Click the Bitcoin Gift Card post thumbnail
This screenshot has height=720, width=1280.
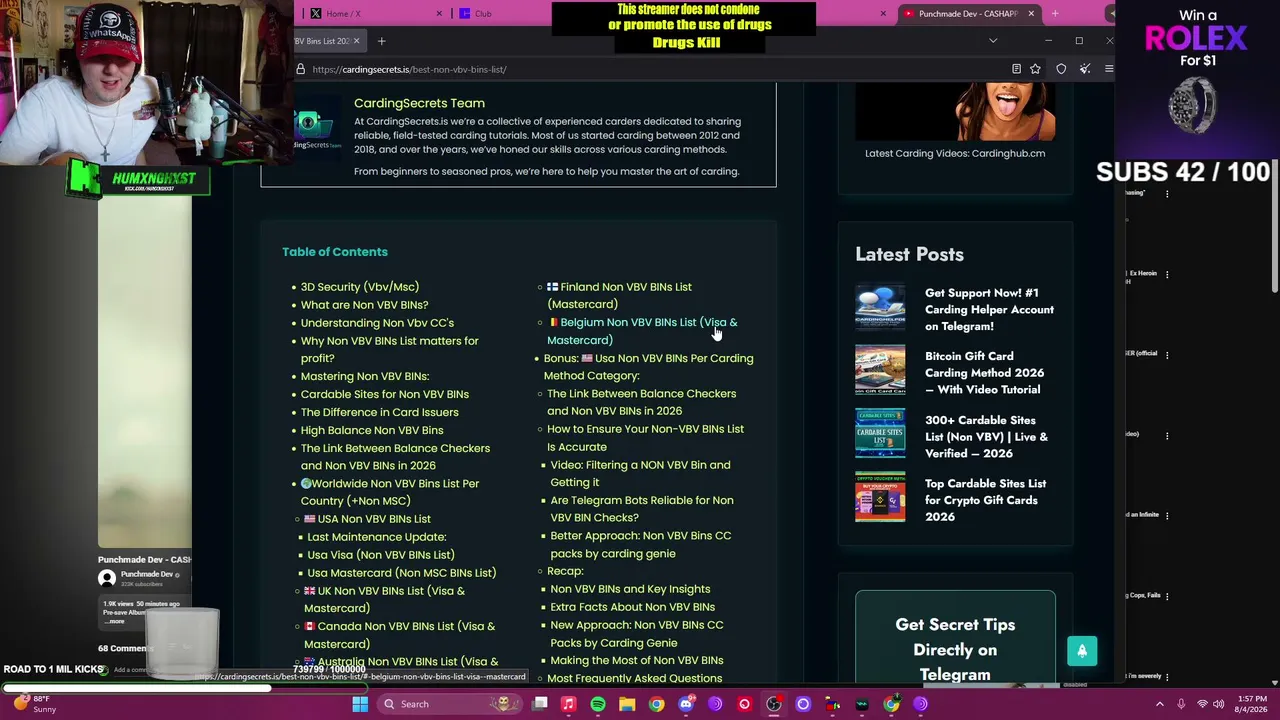880,371
